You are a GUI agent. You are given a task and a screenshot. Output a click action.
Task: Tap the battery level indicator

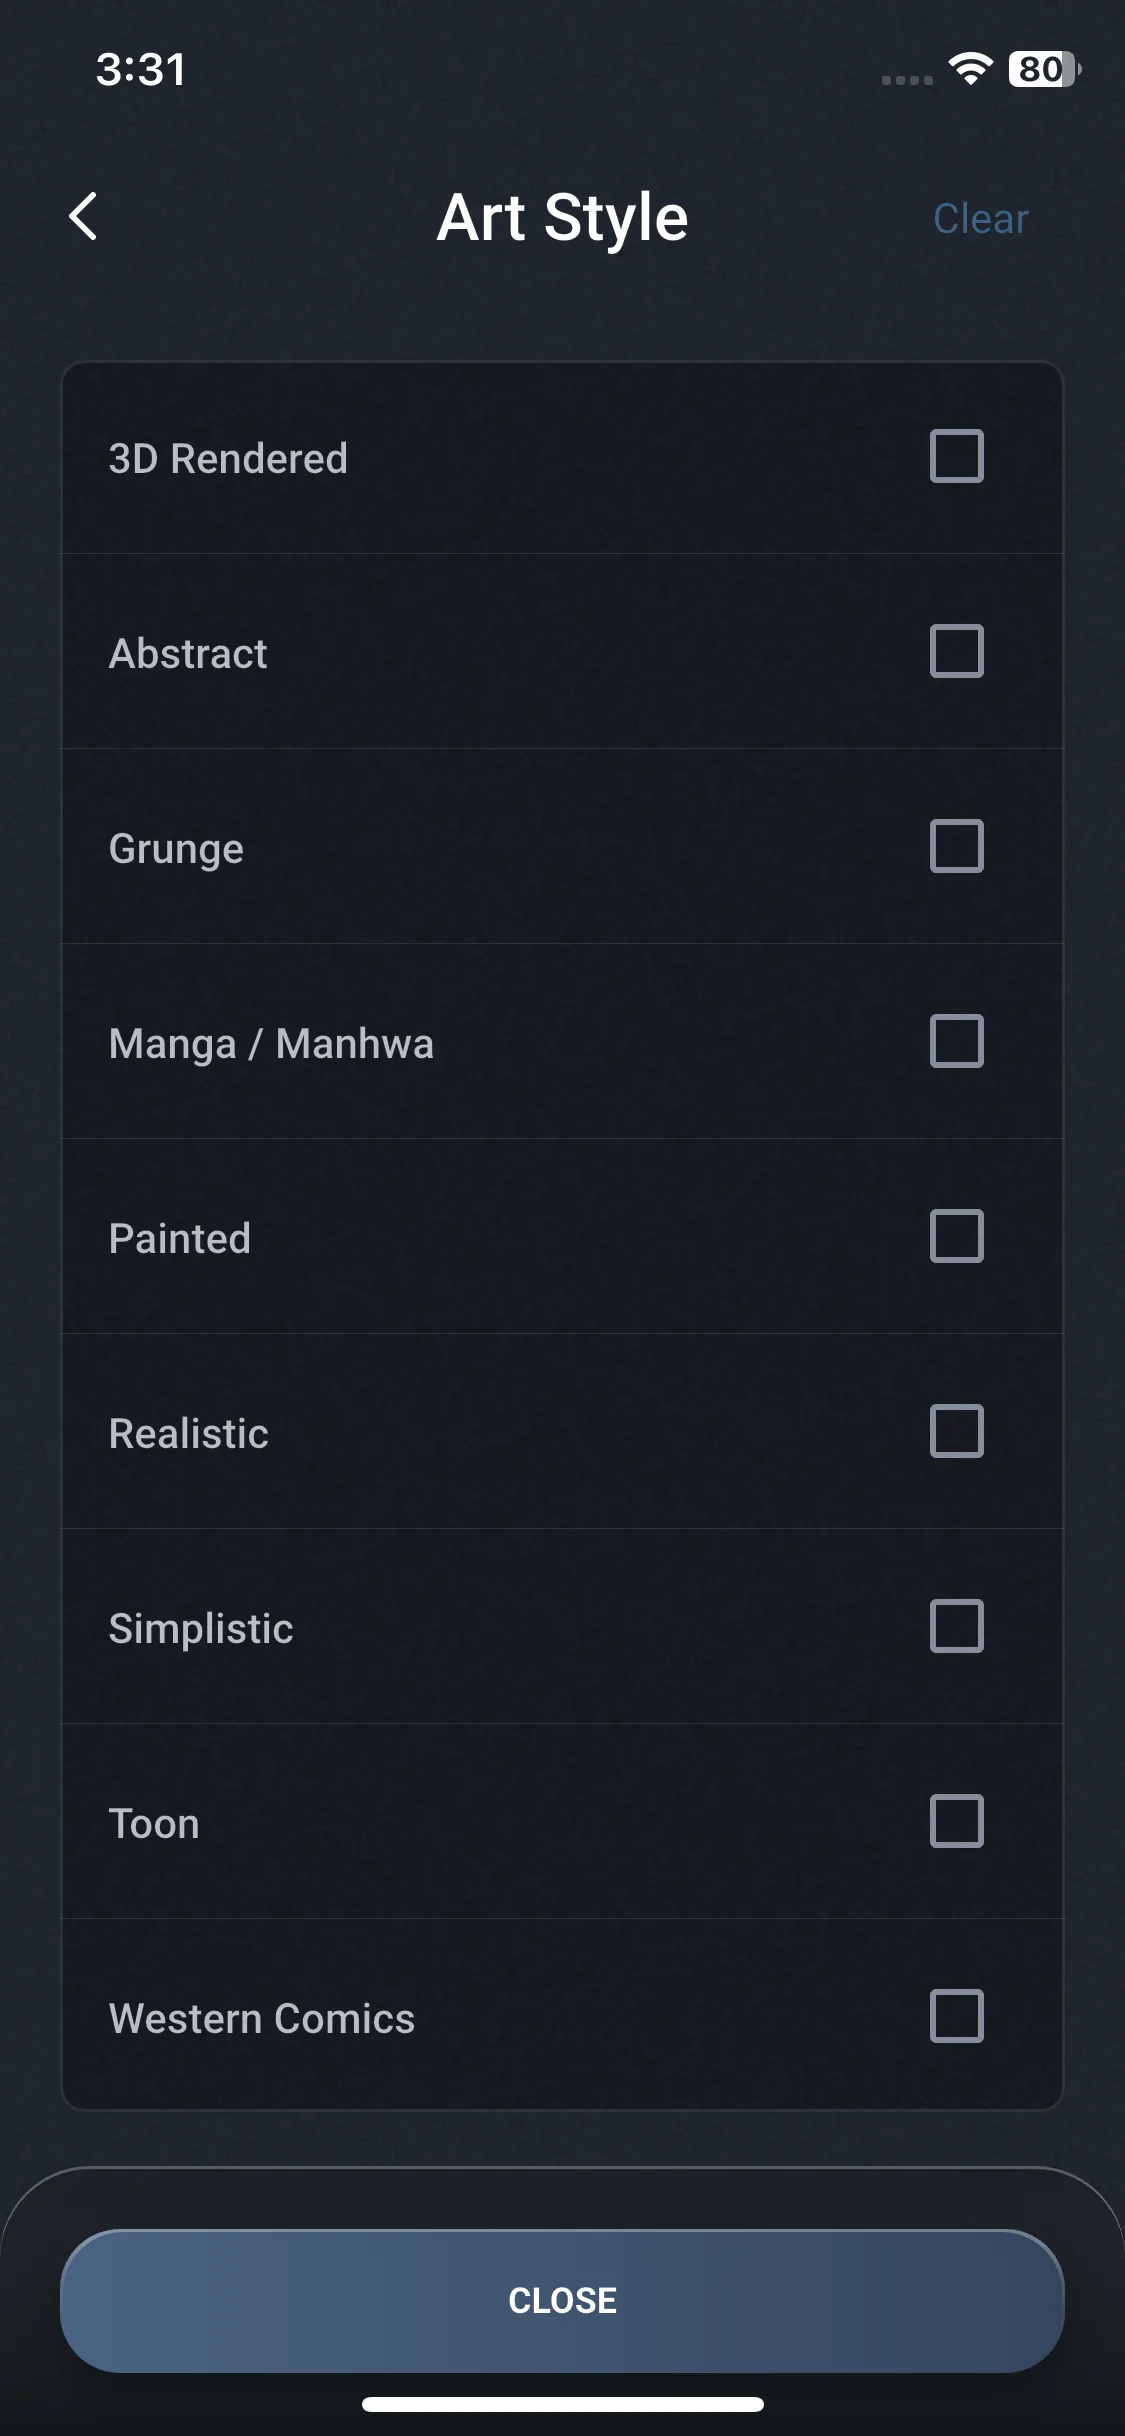[1043, 69]
